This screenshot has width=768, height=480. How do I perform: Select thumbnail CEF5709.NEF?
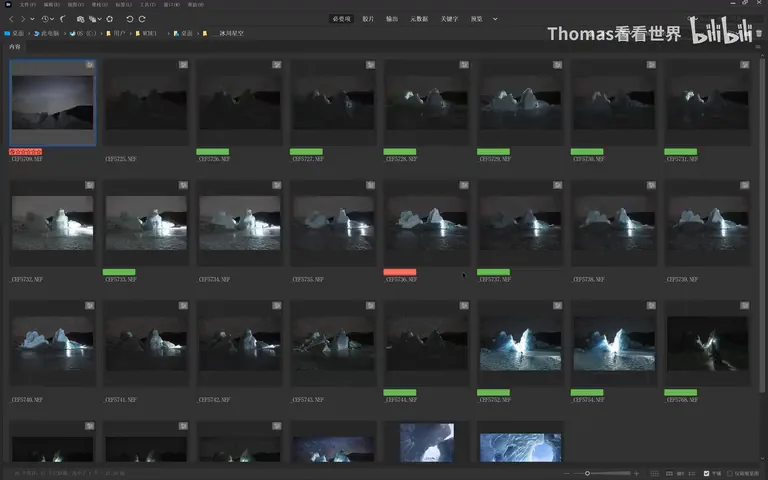(52, 103)
